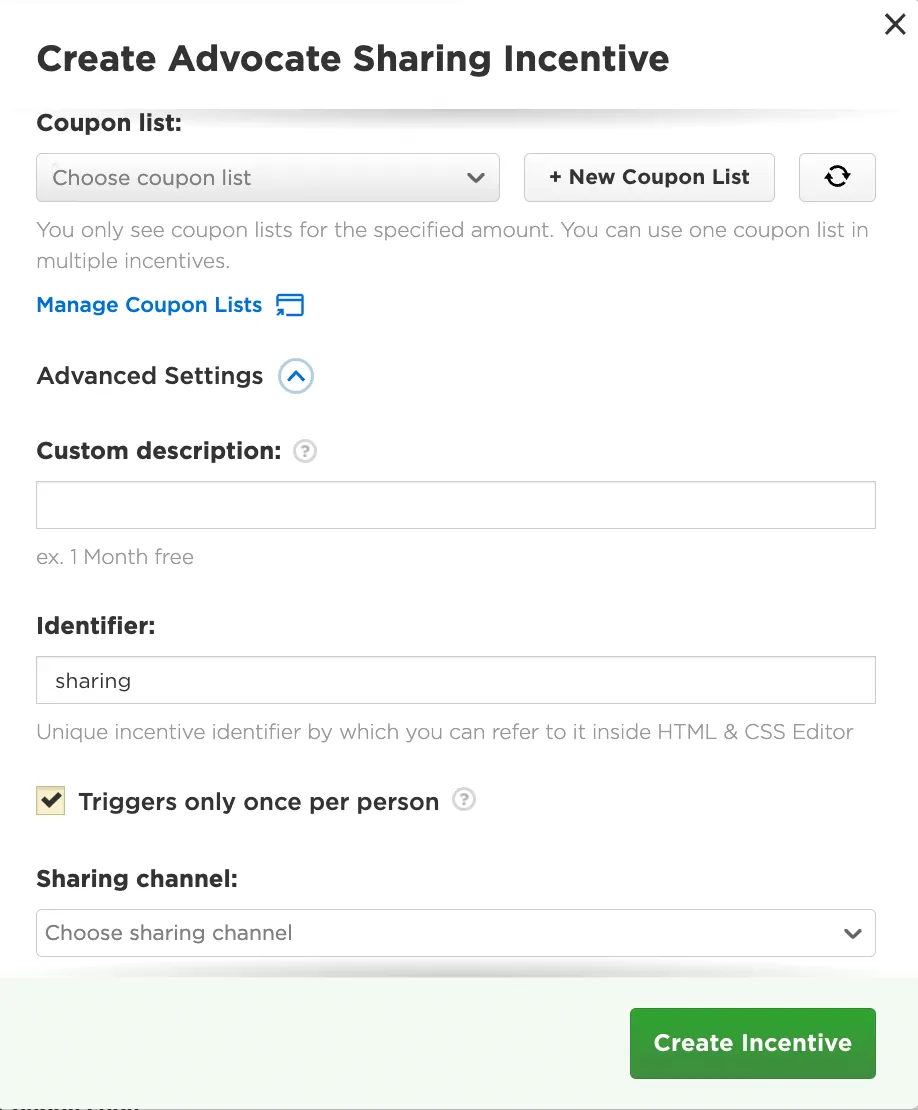Click the Advanced Settings heading text
918x1110 pixels.
pyautogui.click(x=149, y=376)
